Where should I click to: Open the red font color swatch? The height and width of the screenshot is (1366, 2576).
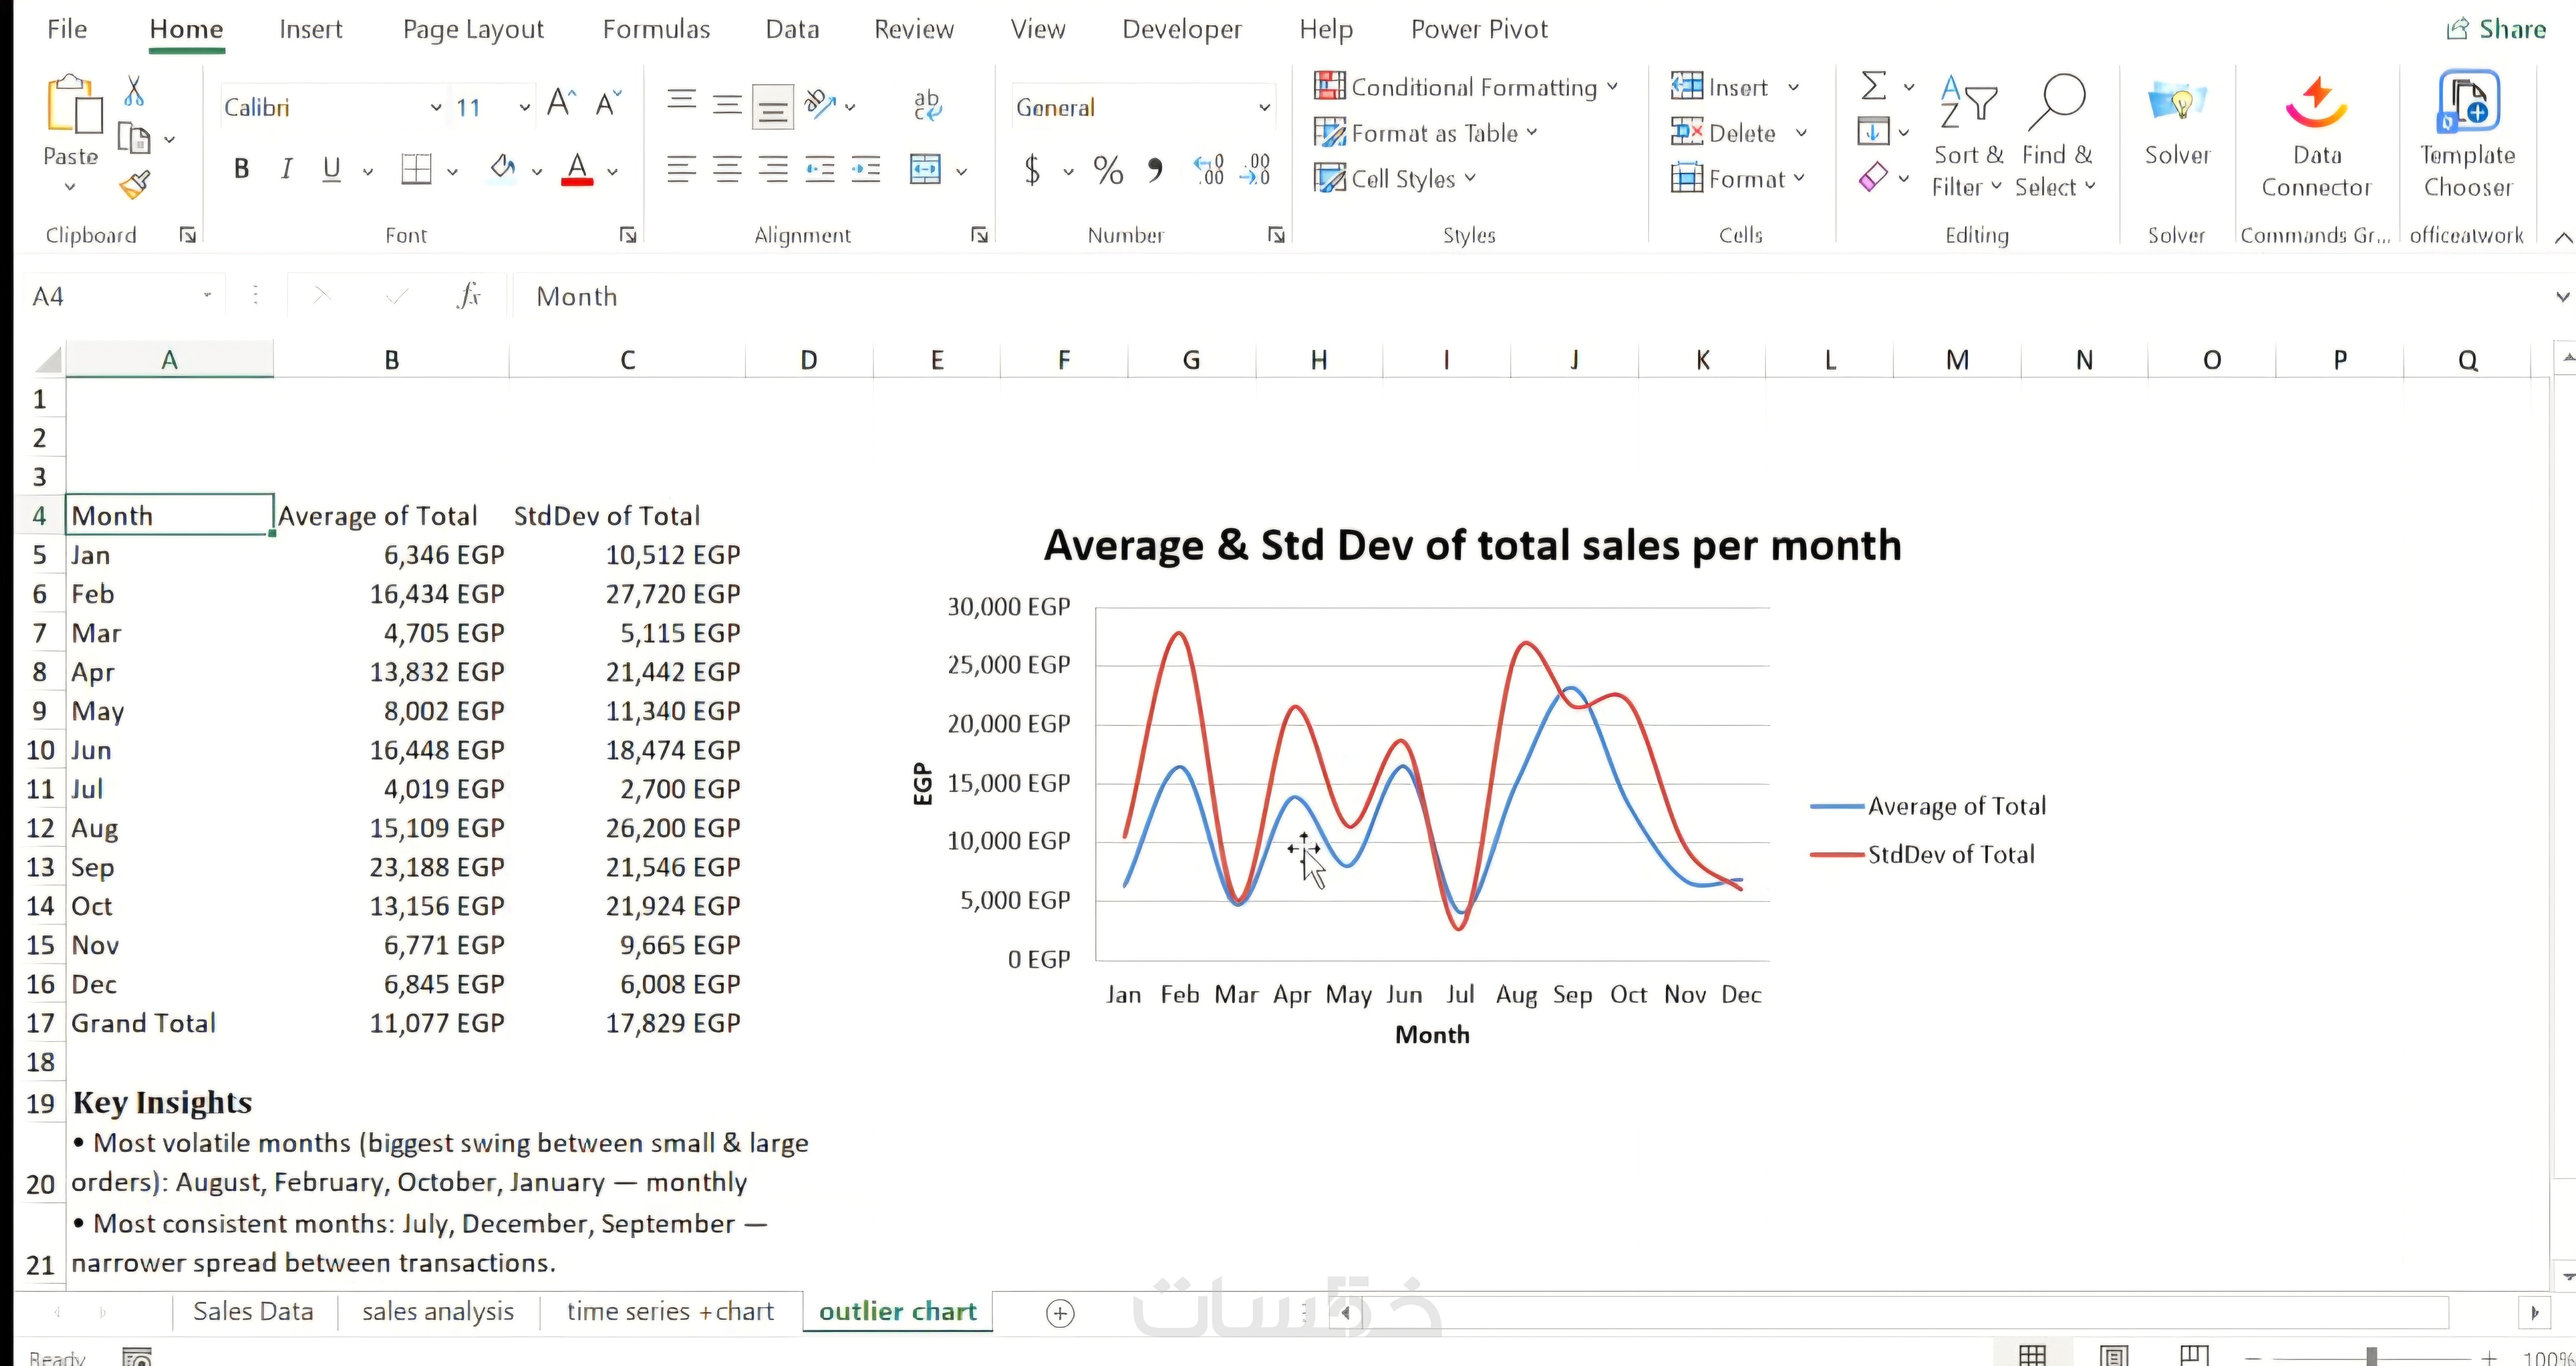577,170
